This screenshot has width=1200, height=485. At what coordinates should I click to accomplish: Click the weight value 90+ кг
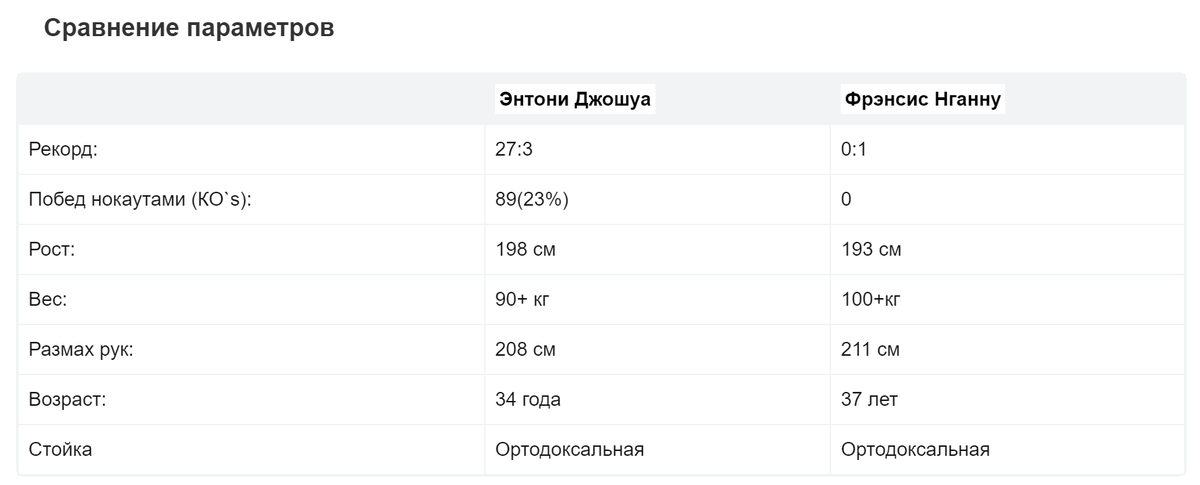pyautogui.click(x=523, y=300)
